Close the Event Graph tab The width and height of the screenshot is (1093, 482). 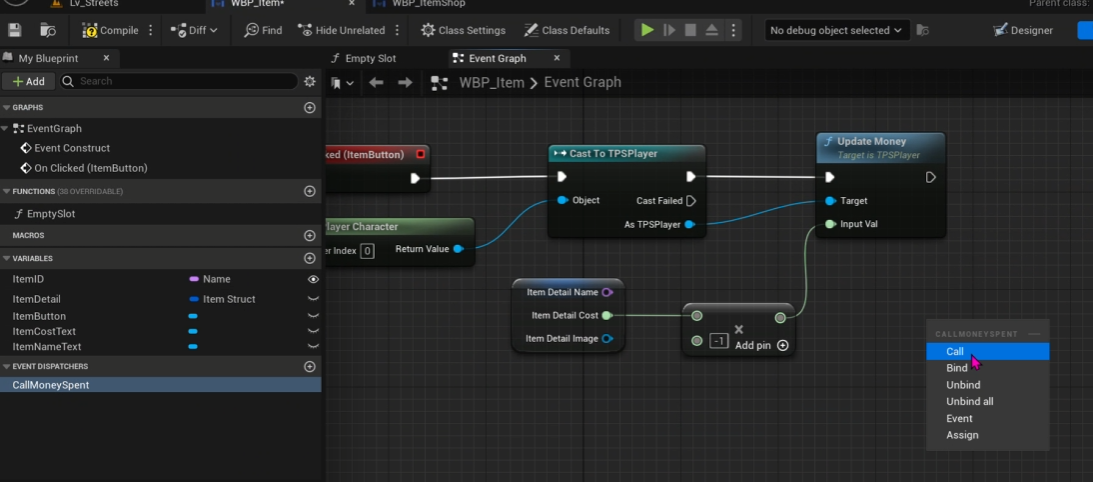click(556, 58)
